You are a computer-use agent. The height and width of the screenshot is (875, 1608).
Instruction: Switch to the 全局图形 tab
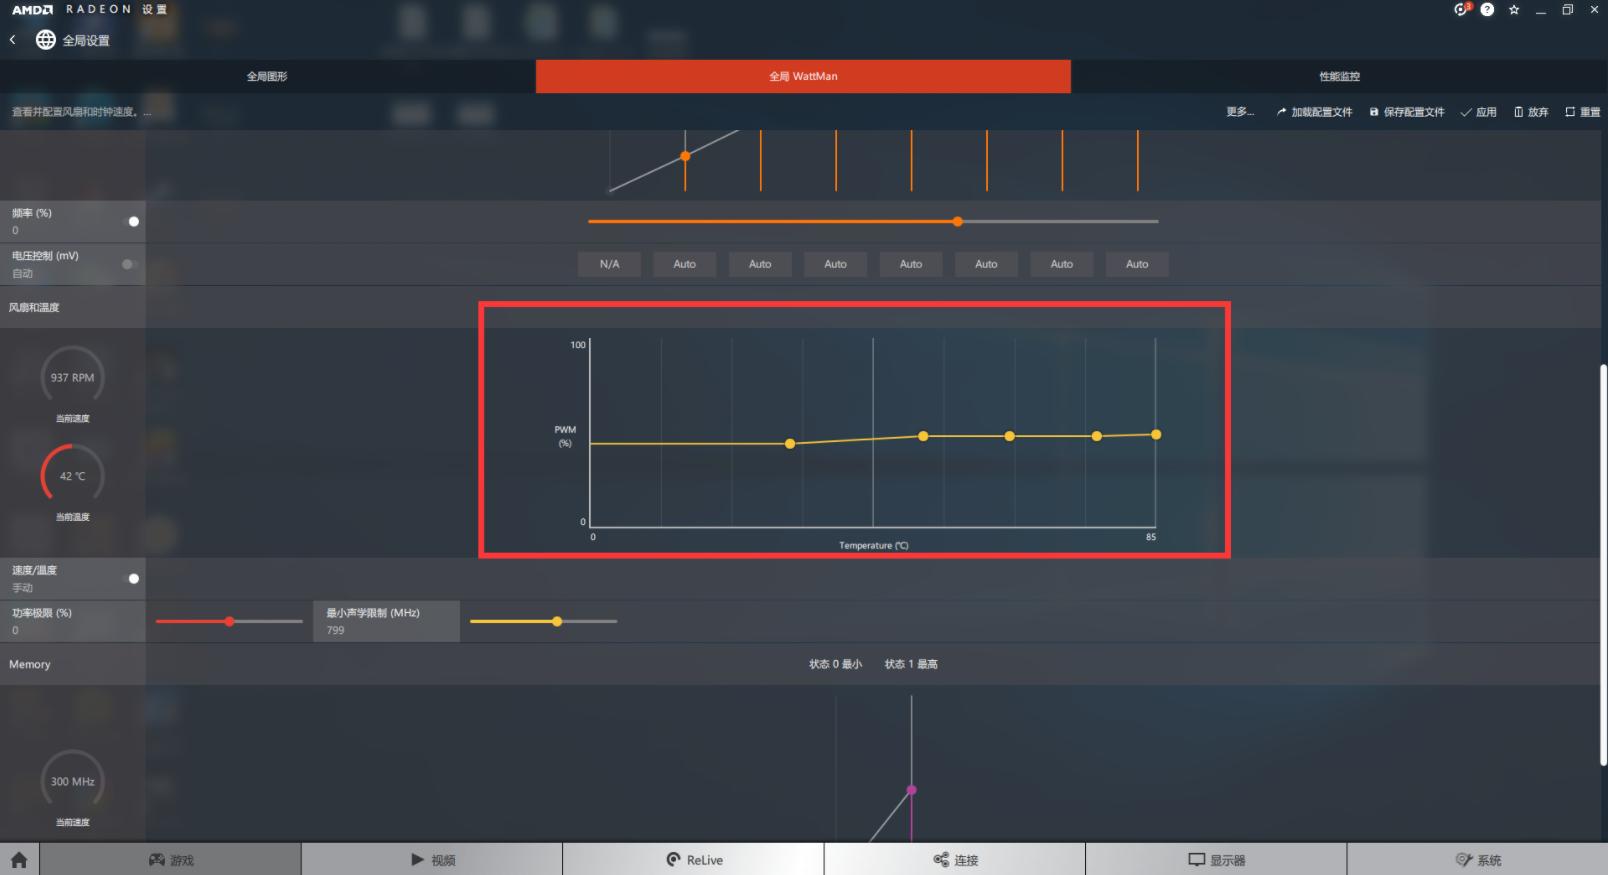[267, 76]
